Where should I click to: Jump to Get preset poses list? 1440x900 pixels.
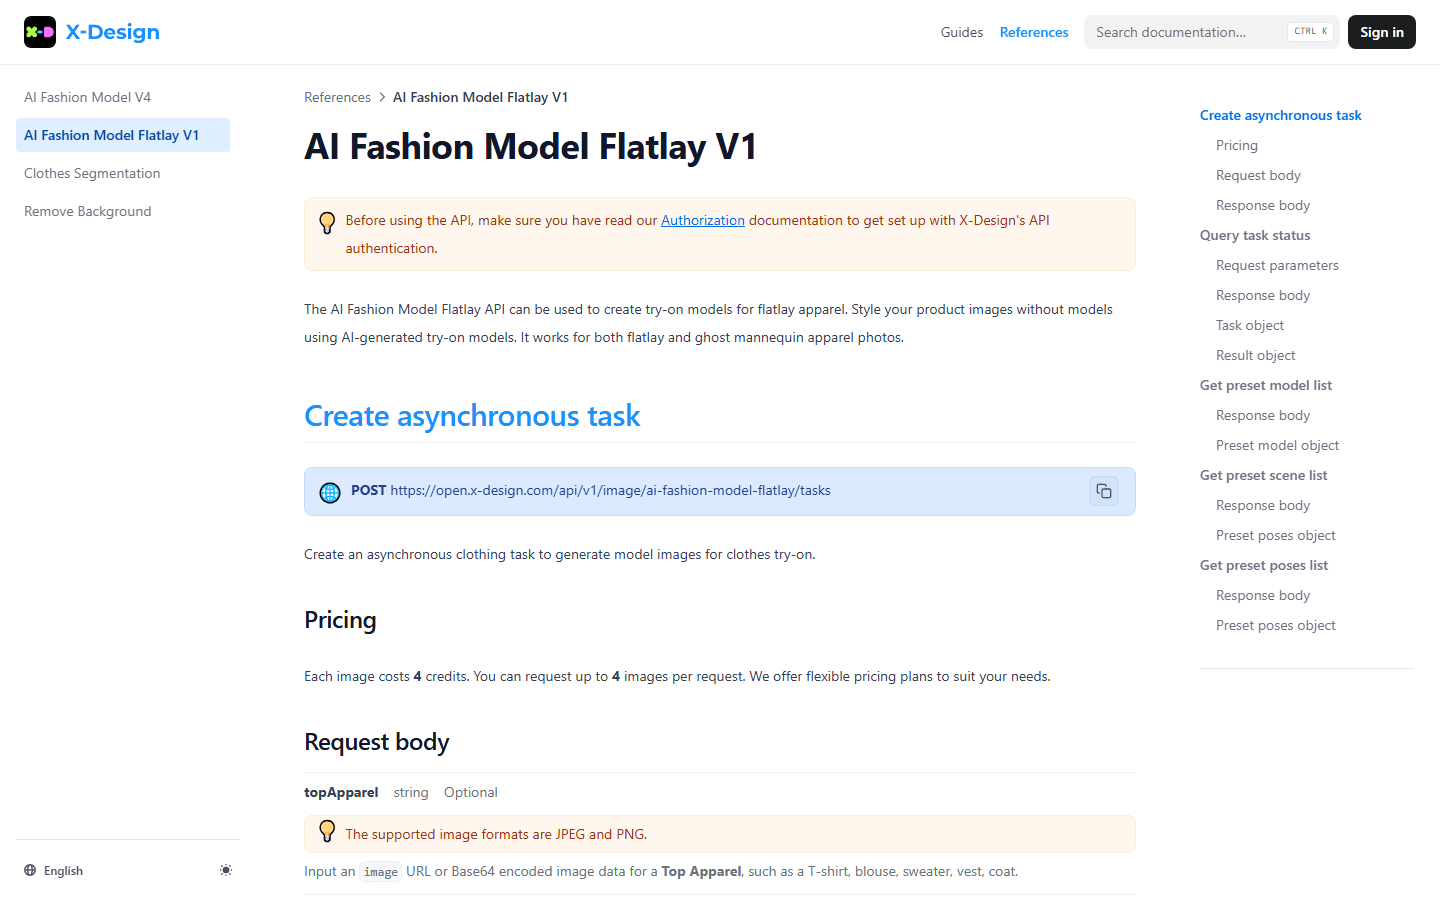click(x=1264, y=565)
